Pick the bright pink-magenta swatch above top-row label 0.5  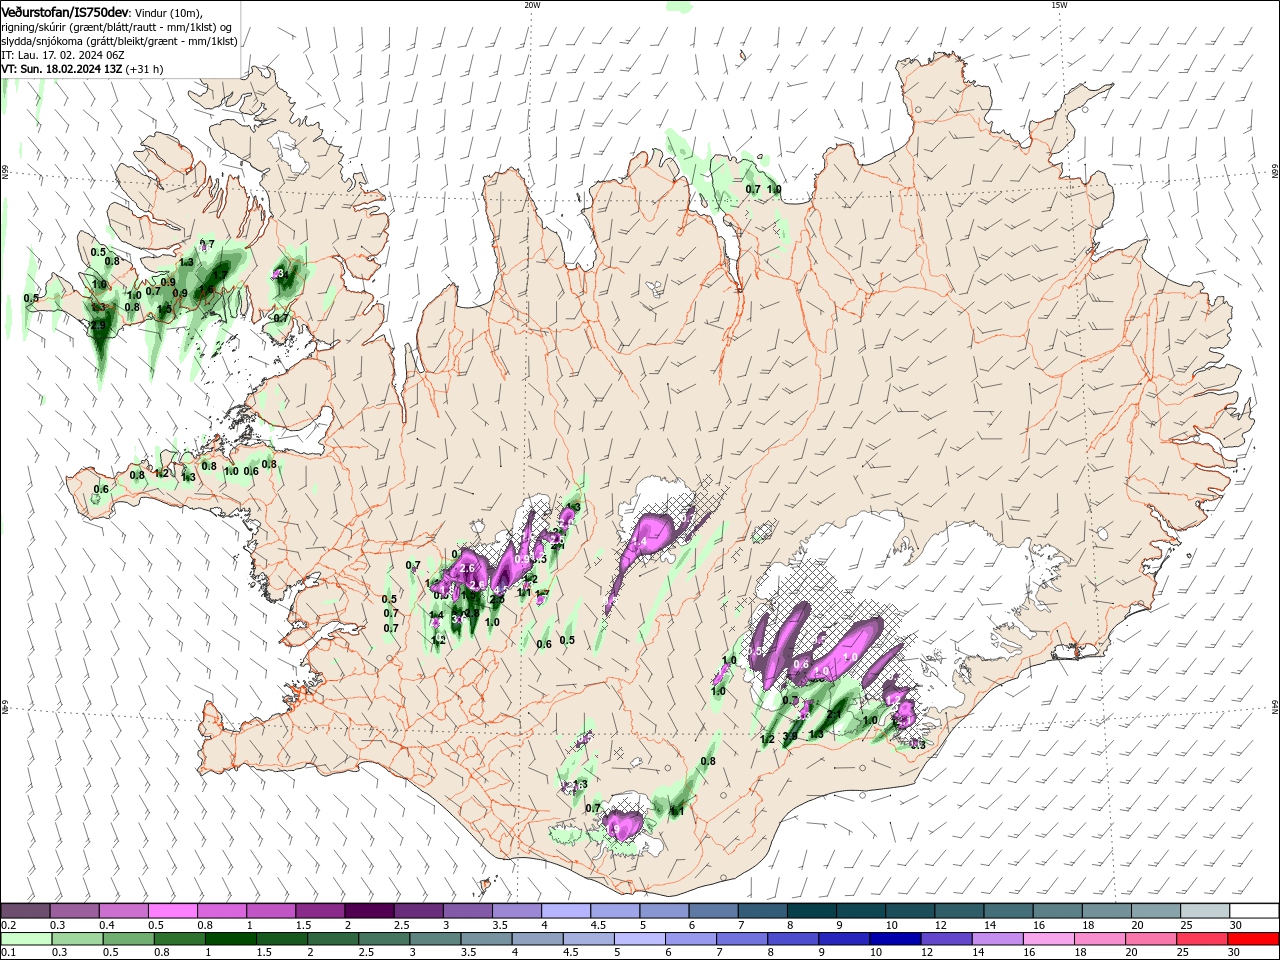(172, 911)
